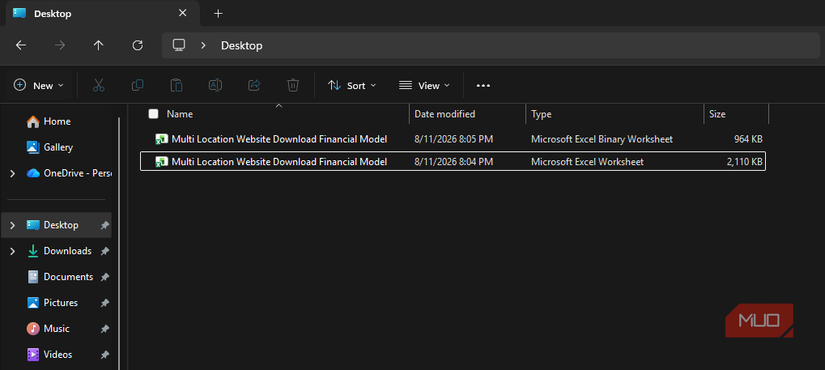Click the Back navigation arrow
The image size is (825, 370).
click(21, 45)
